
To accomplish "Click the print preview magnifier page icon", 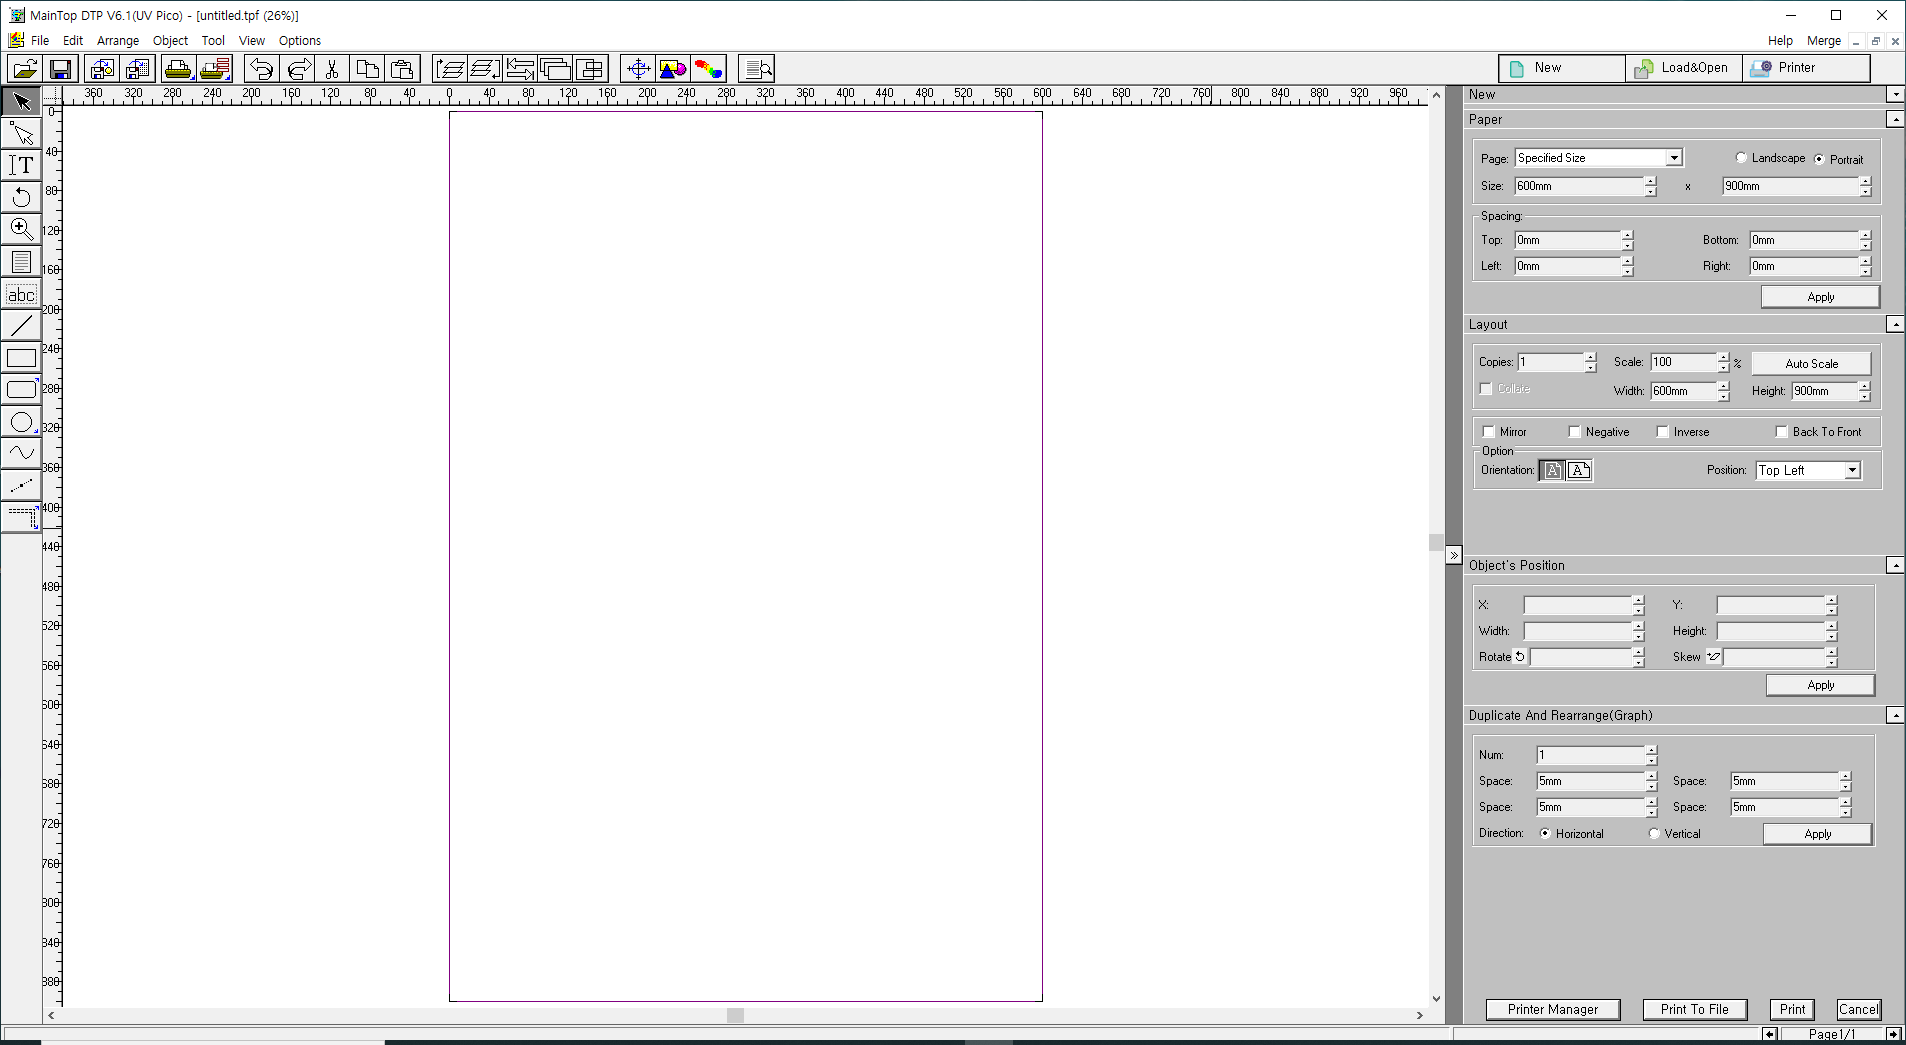I will 757,69.
